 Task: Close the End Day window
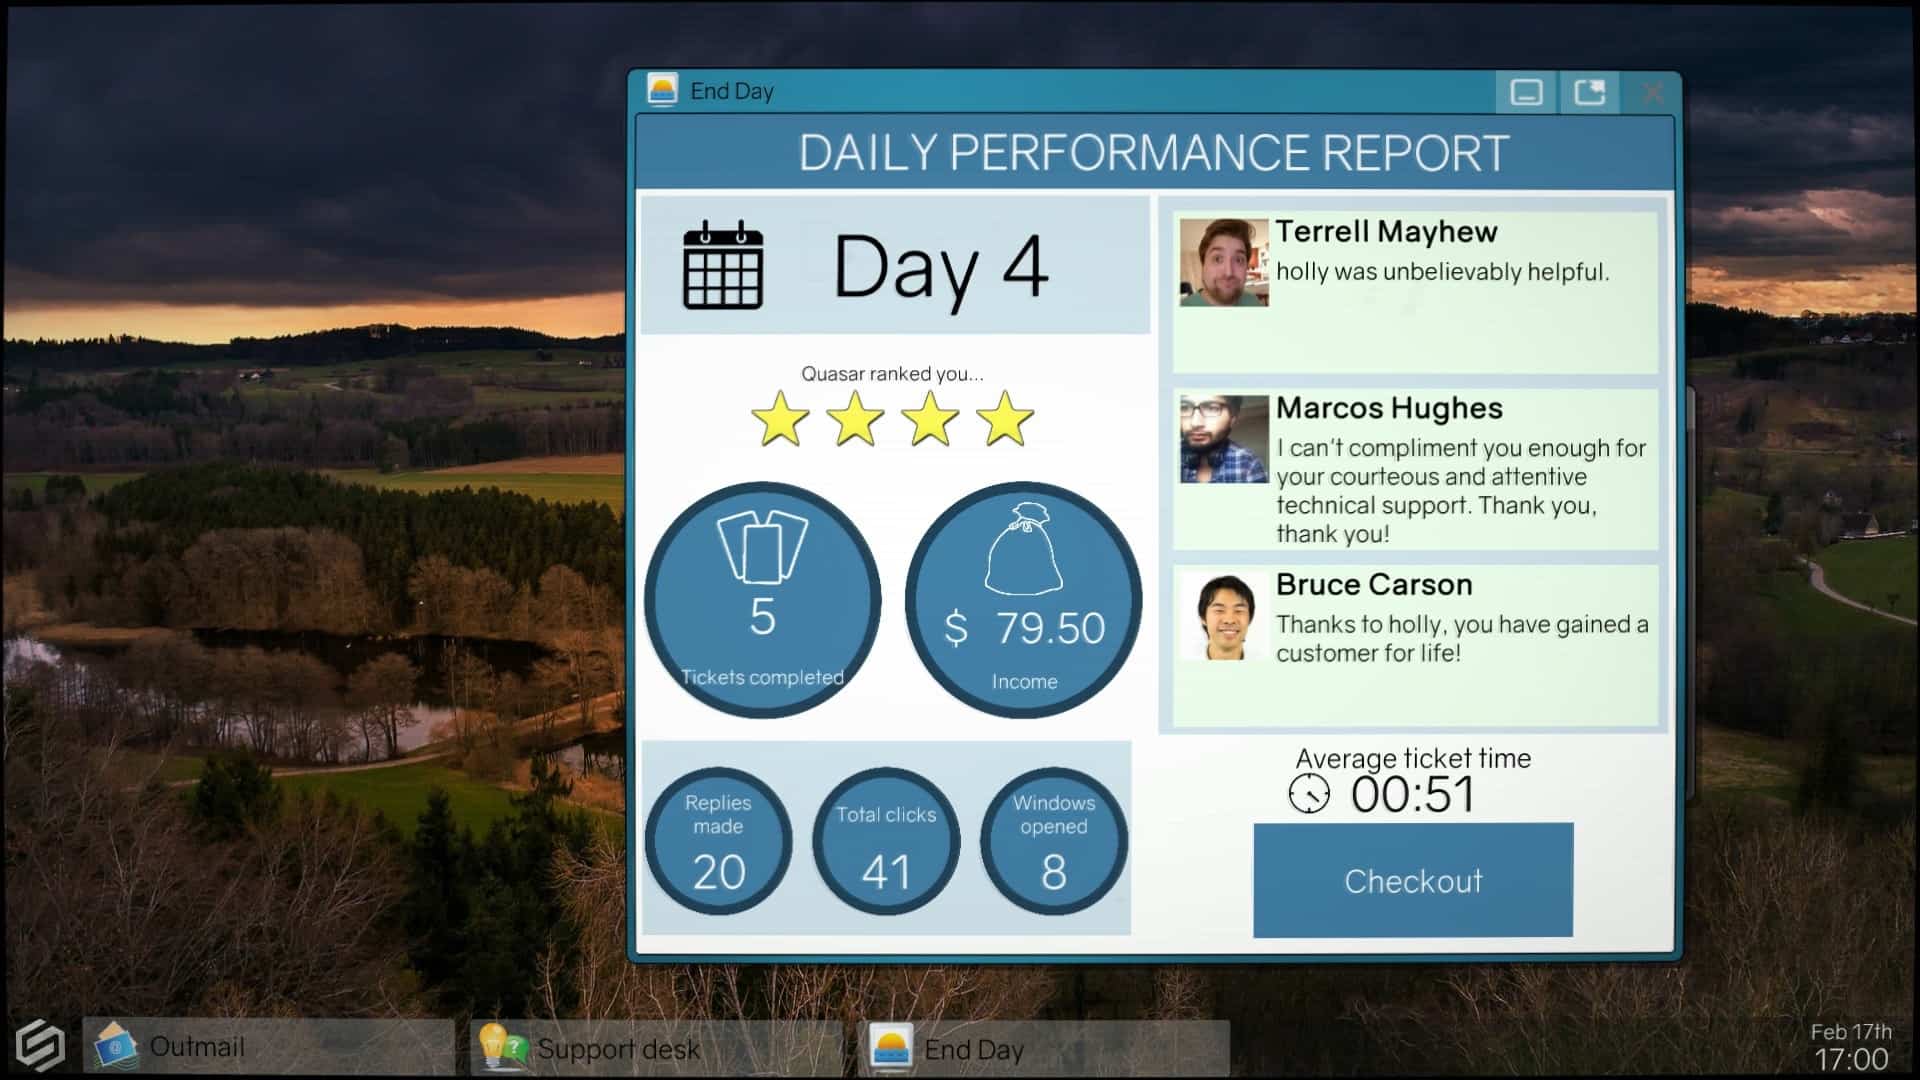pyautogui.click(x=1652, y=92)
